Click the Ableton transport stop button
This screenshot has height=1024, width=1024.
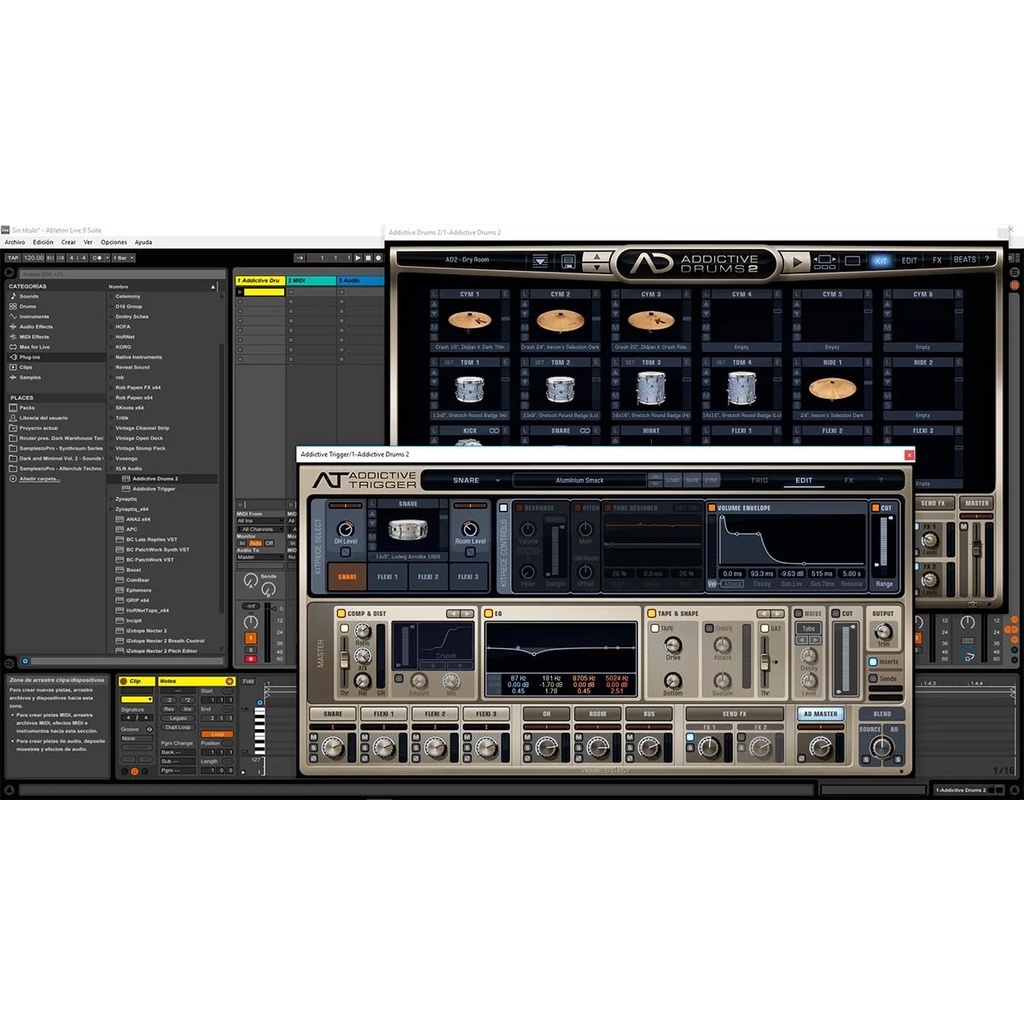click(368, 258)
